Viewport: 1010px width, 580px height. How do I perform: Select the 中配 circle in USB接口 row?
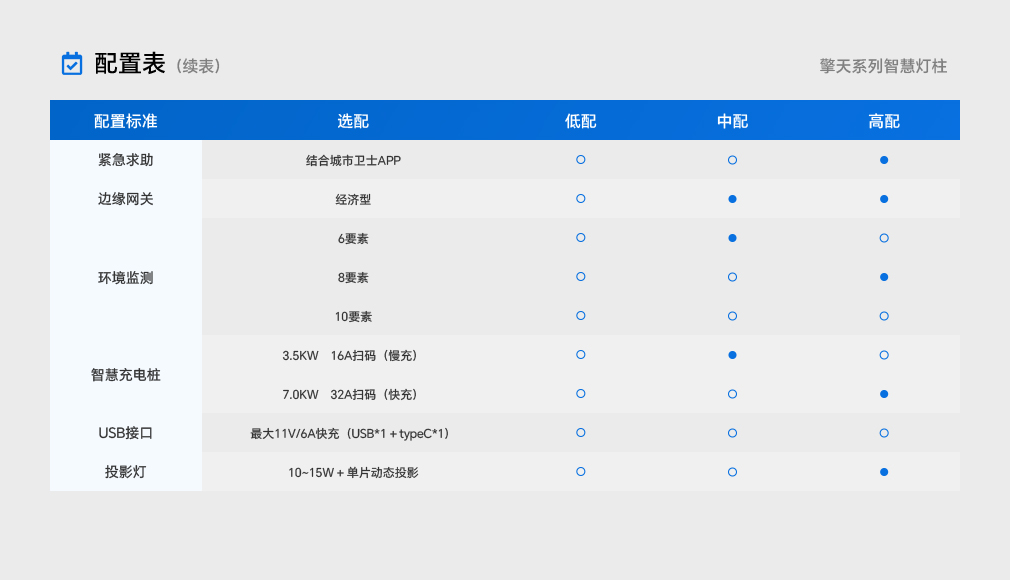732,433
